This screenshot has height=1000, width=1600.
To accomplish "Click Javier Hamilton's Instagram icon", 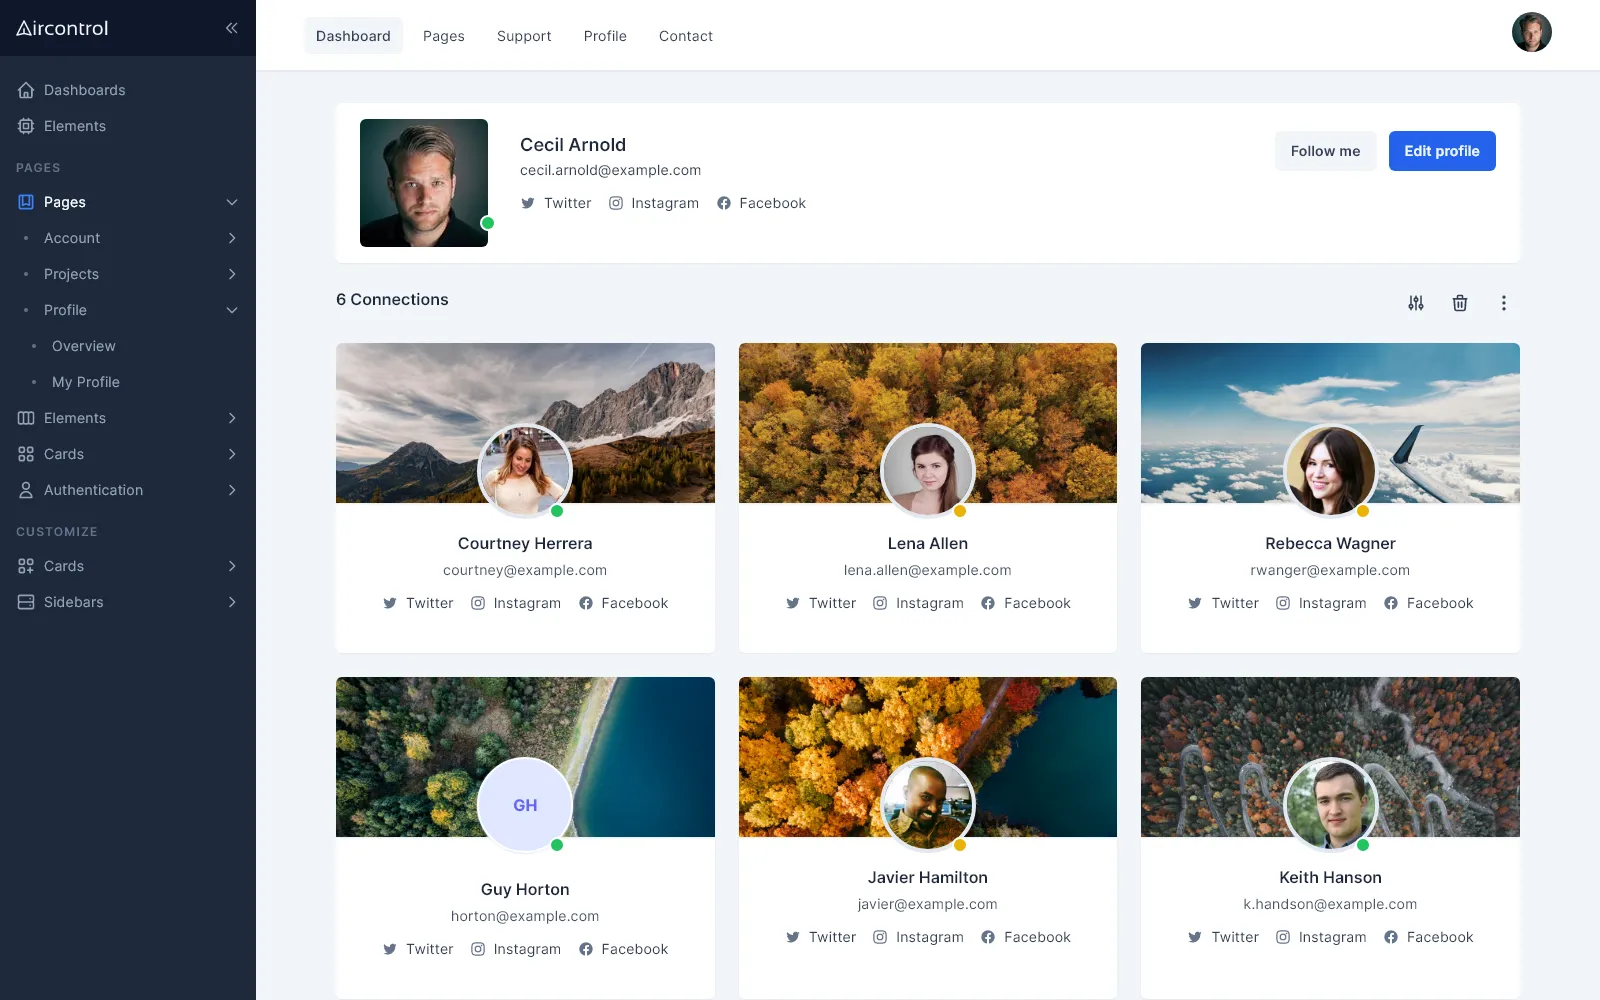I will click(880, 937).
